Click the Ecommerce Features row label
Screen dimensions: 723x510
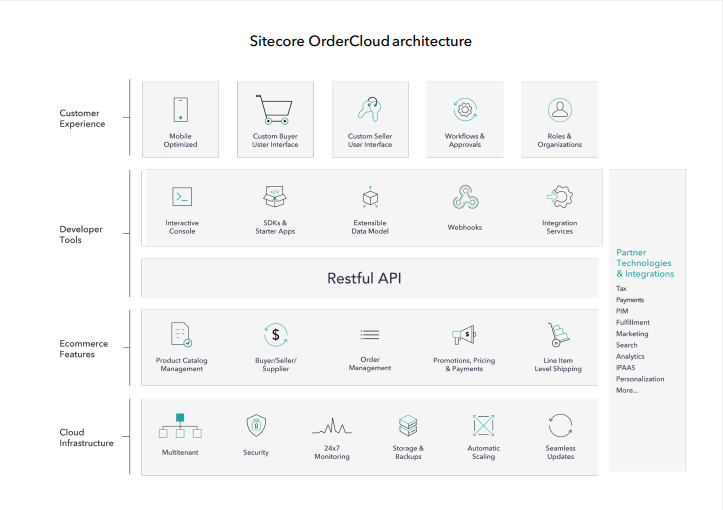point(83,349)
